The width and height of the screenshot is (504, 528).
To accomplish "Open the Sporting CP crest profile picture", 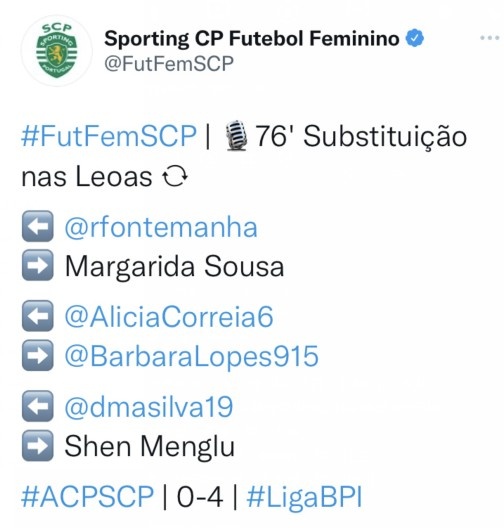I will (x=57, y=51).
